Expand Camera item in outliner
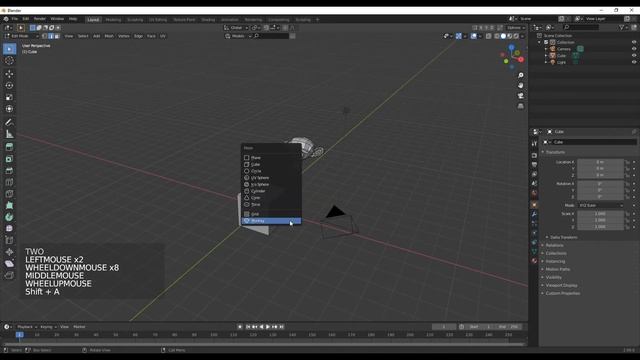The image size is (640, 360). (x=546, y=49)
